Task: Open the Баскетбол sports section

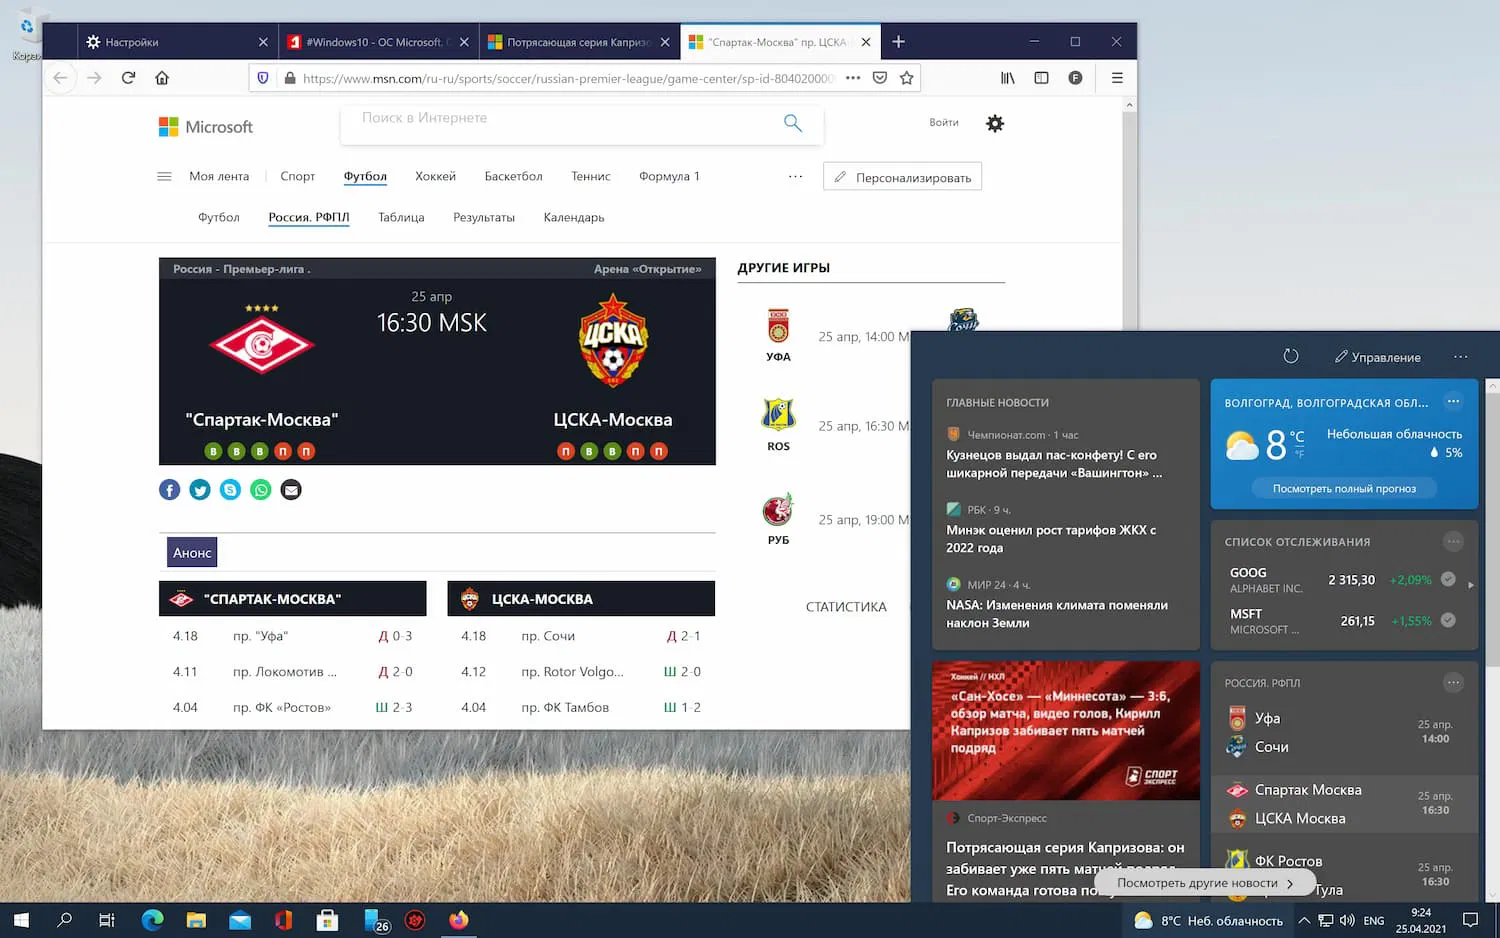Action: coord(513,177)
